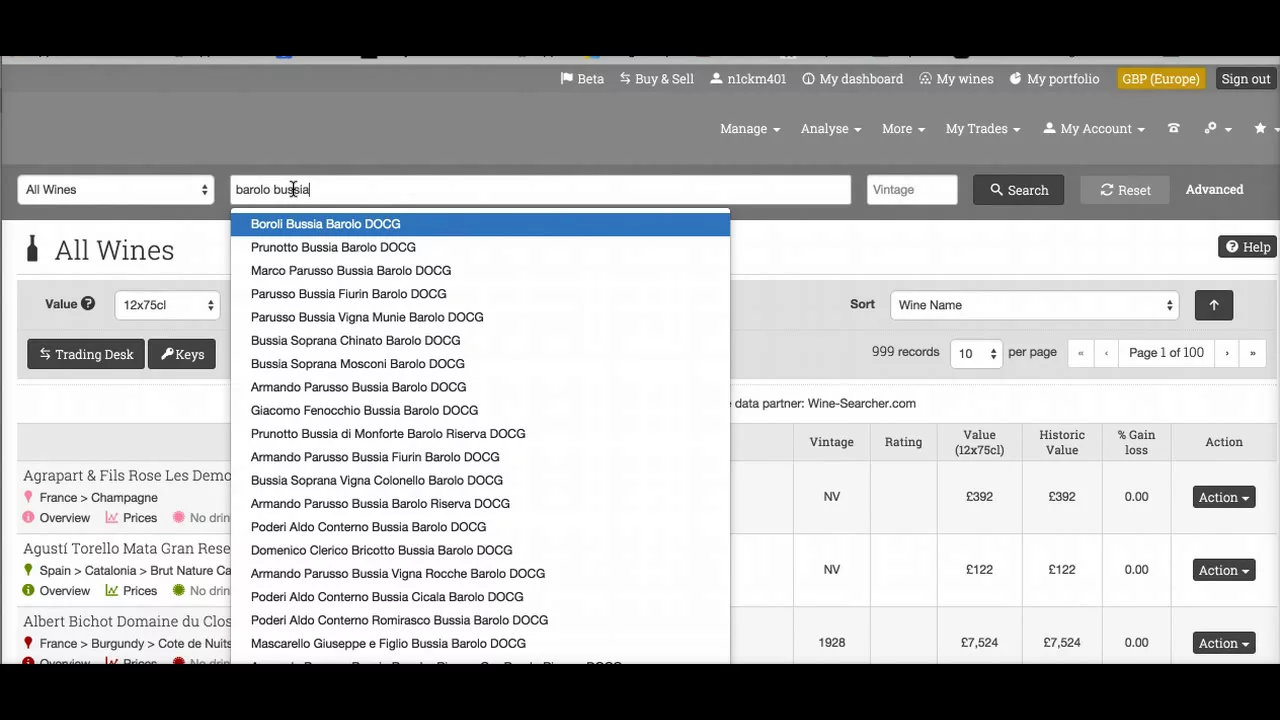Select Domenico Clerico Bricotto Bussia Barolo
This screenshot has height=720, width=1280.
pos(480,550)
